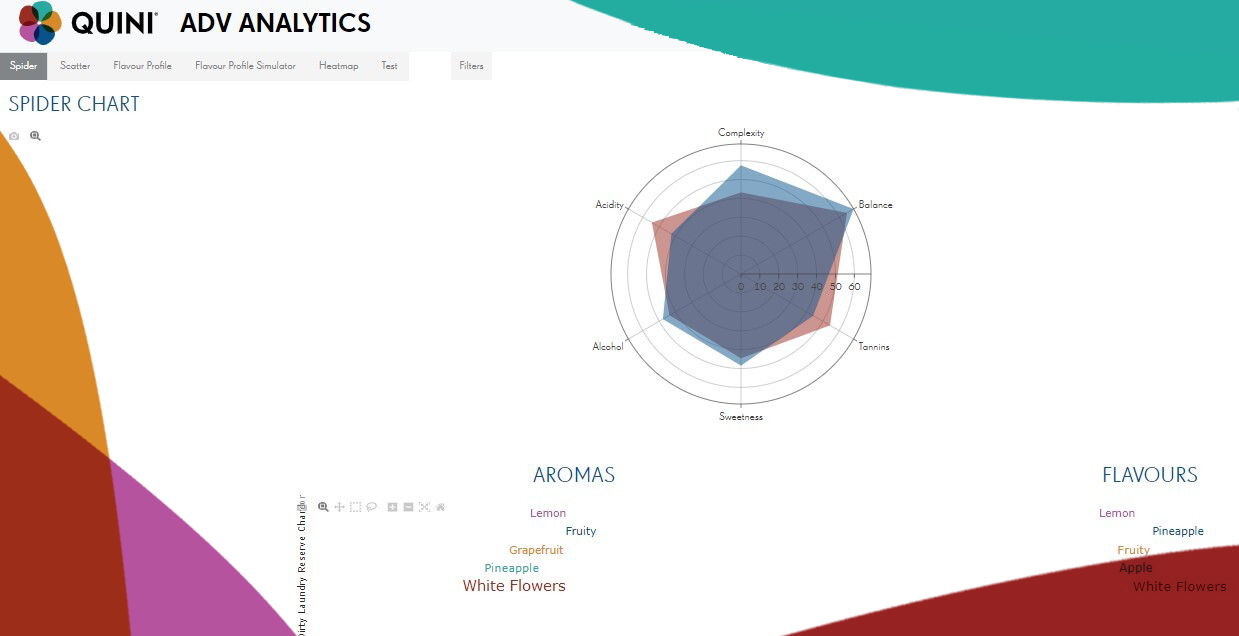The width and height of the screenshot is (1239, 636).
Task: Autoscale the aromas chart
Action: tap(424, 507)
